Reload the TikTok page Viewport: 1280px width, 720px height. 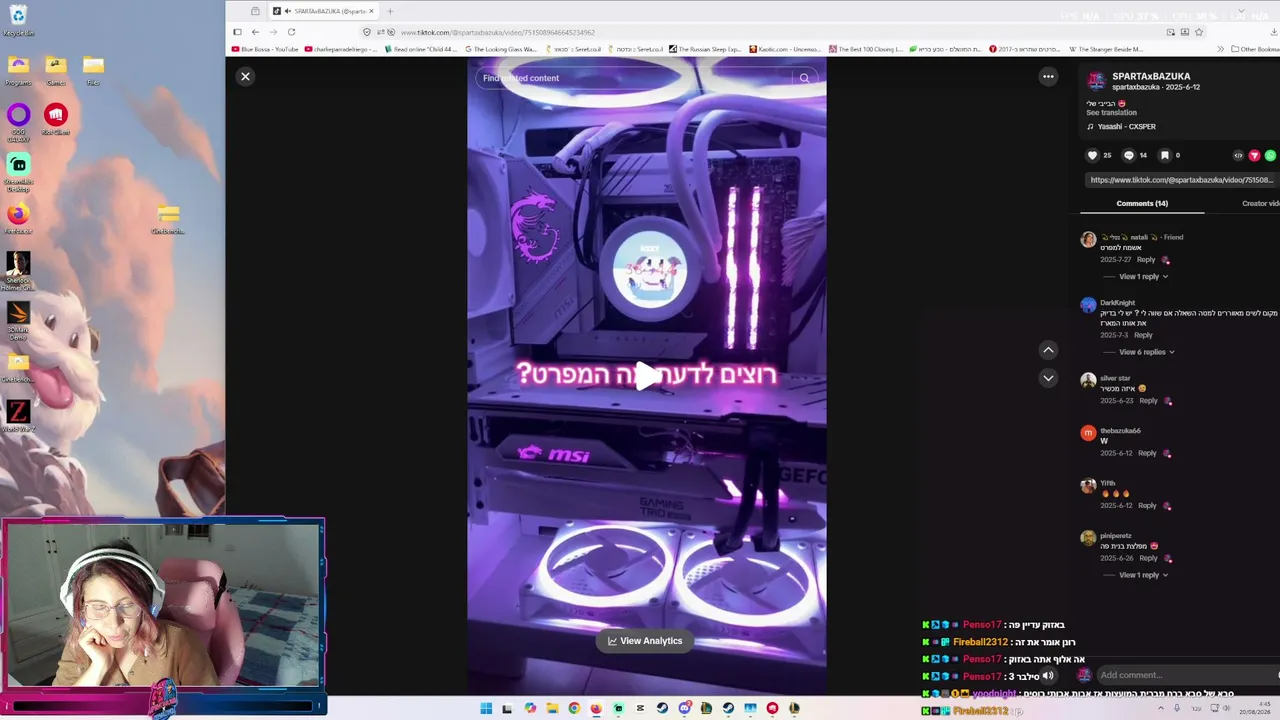[x=291, y=32]
